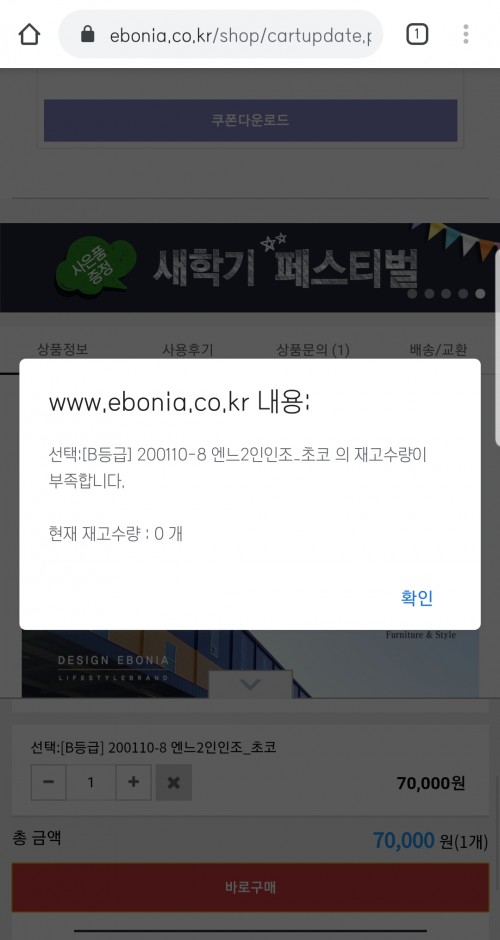Screen dimensions: 500x940
Task: Tap the padlock site security icon
Action: point(88,34)
